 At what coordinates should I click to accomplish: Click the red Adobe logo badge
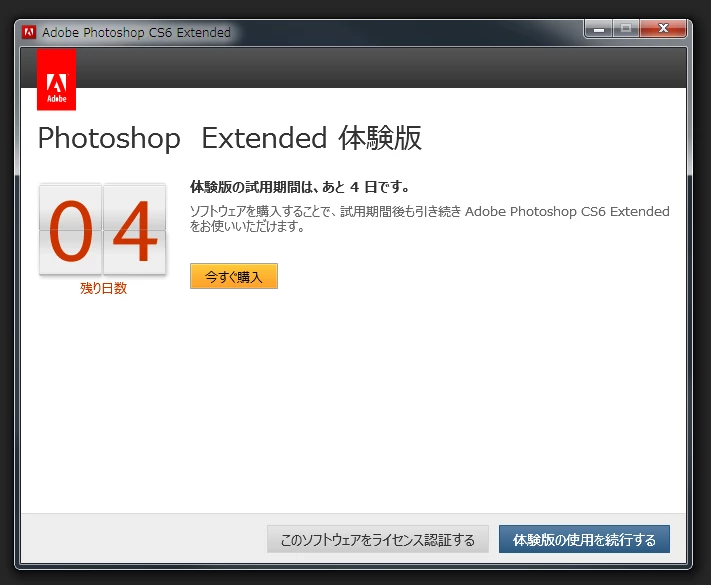coord(56,80)
